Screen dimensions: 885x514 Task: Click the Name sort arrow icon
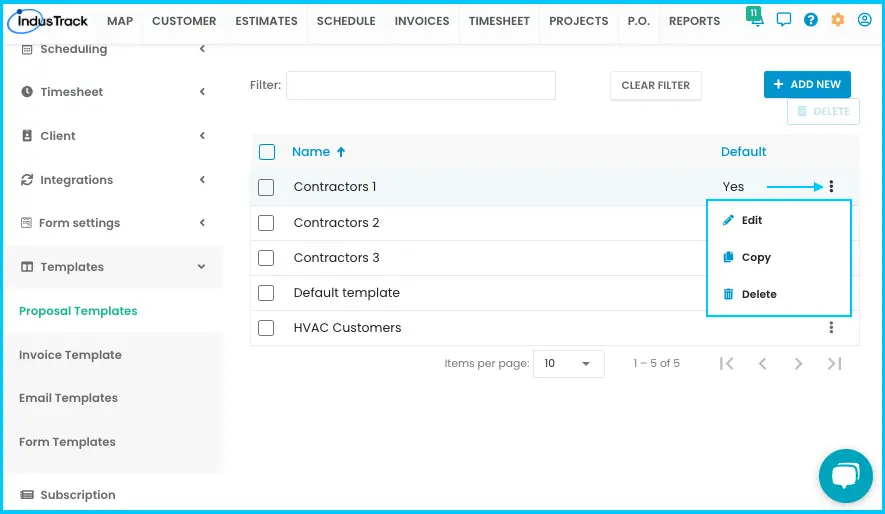(341, 152)
